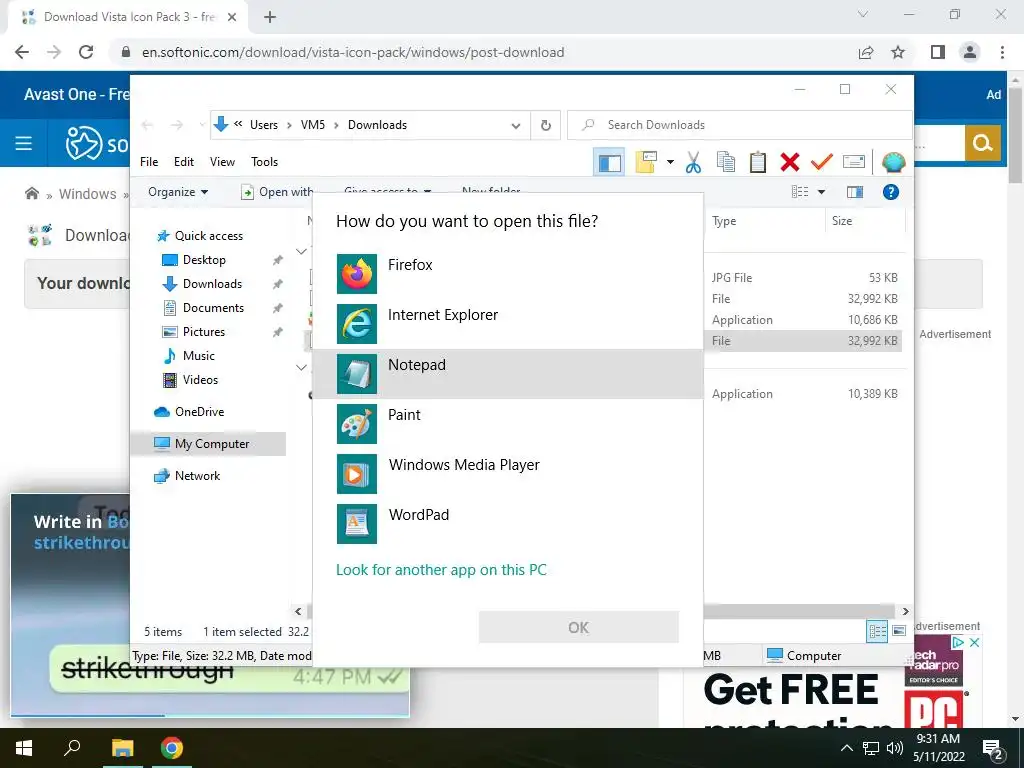Click the orange checkmark toolbar icon
1024x768 pixels.
[822, 161]
